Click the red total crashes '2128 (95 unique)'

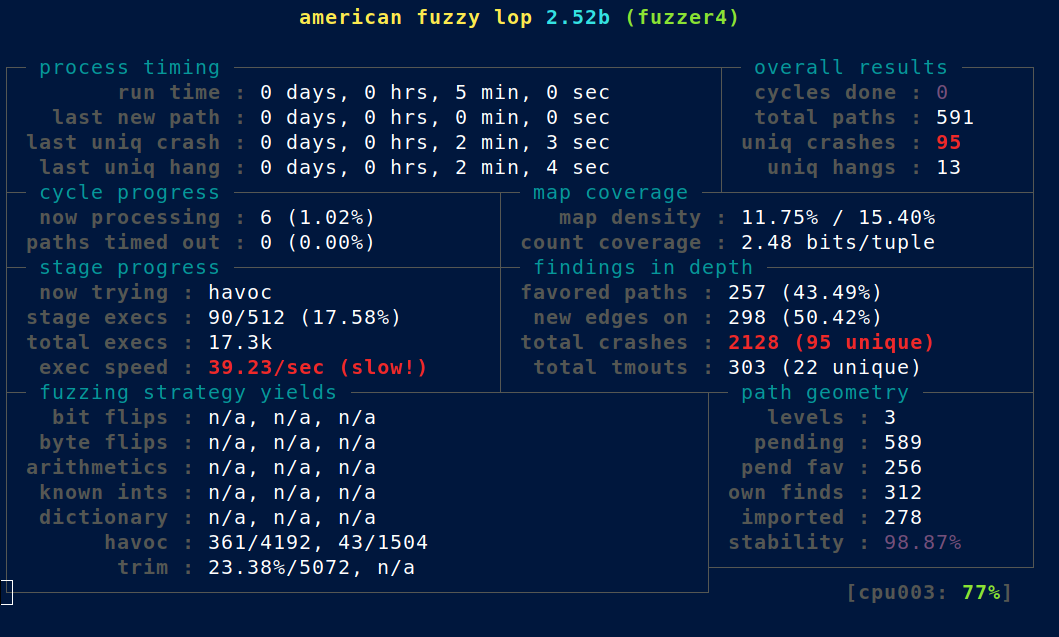click(831, 342)
